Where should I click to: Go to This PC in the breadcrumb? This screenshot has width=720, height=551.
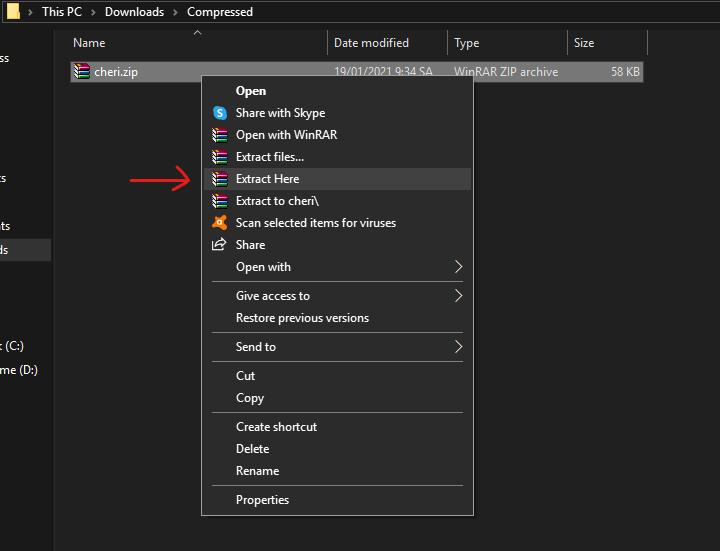[x=61, y=12]
